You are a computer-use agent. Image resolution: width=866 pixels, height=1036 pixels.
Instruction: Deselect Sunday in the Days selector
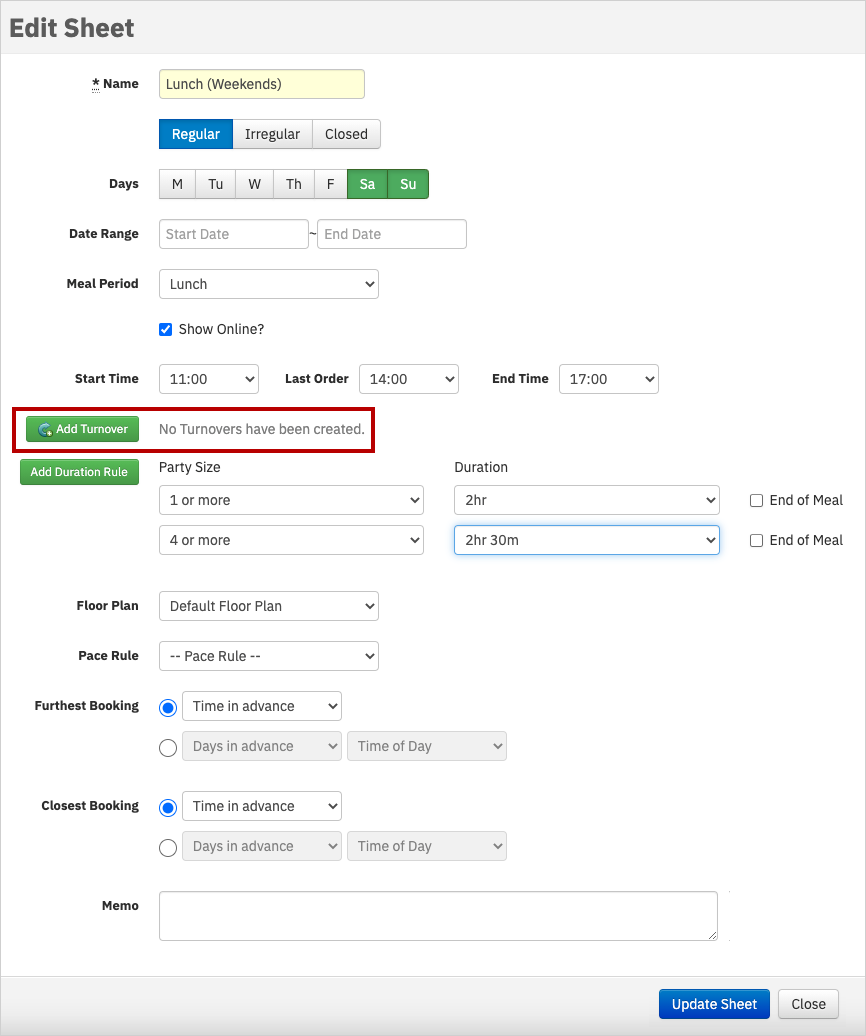coord(408,184)
